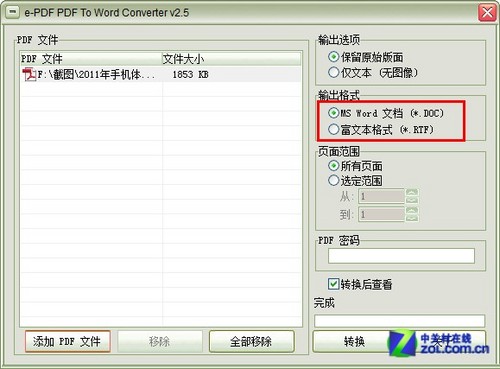The height and width of the screenshot is (369, 500).
Task: Sort by the PDF 文件 column header
Action: click(x=91, y=59)
